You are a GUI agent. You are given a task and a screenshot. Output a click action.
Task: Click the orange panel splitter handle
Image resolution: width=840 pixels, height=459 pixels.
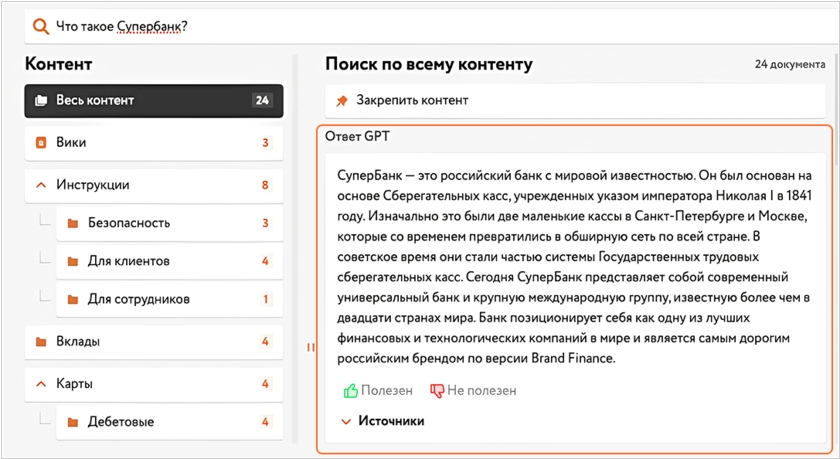coord(311,347)
